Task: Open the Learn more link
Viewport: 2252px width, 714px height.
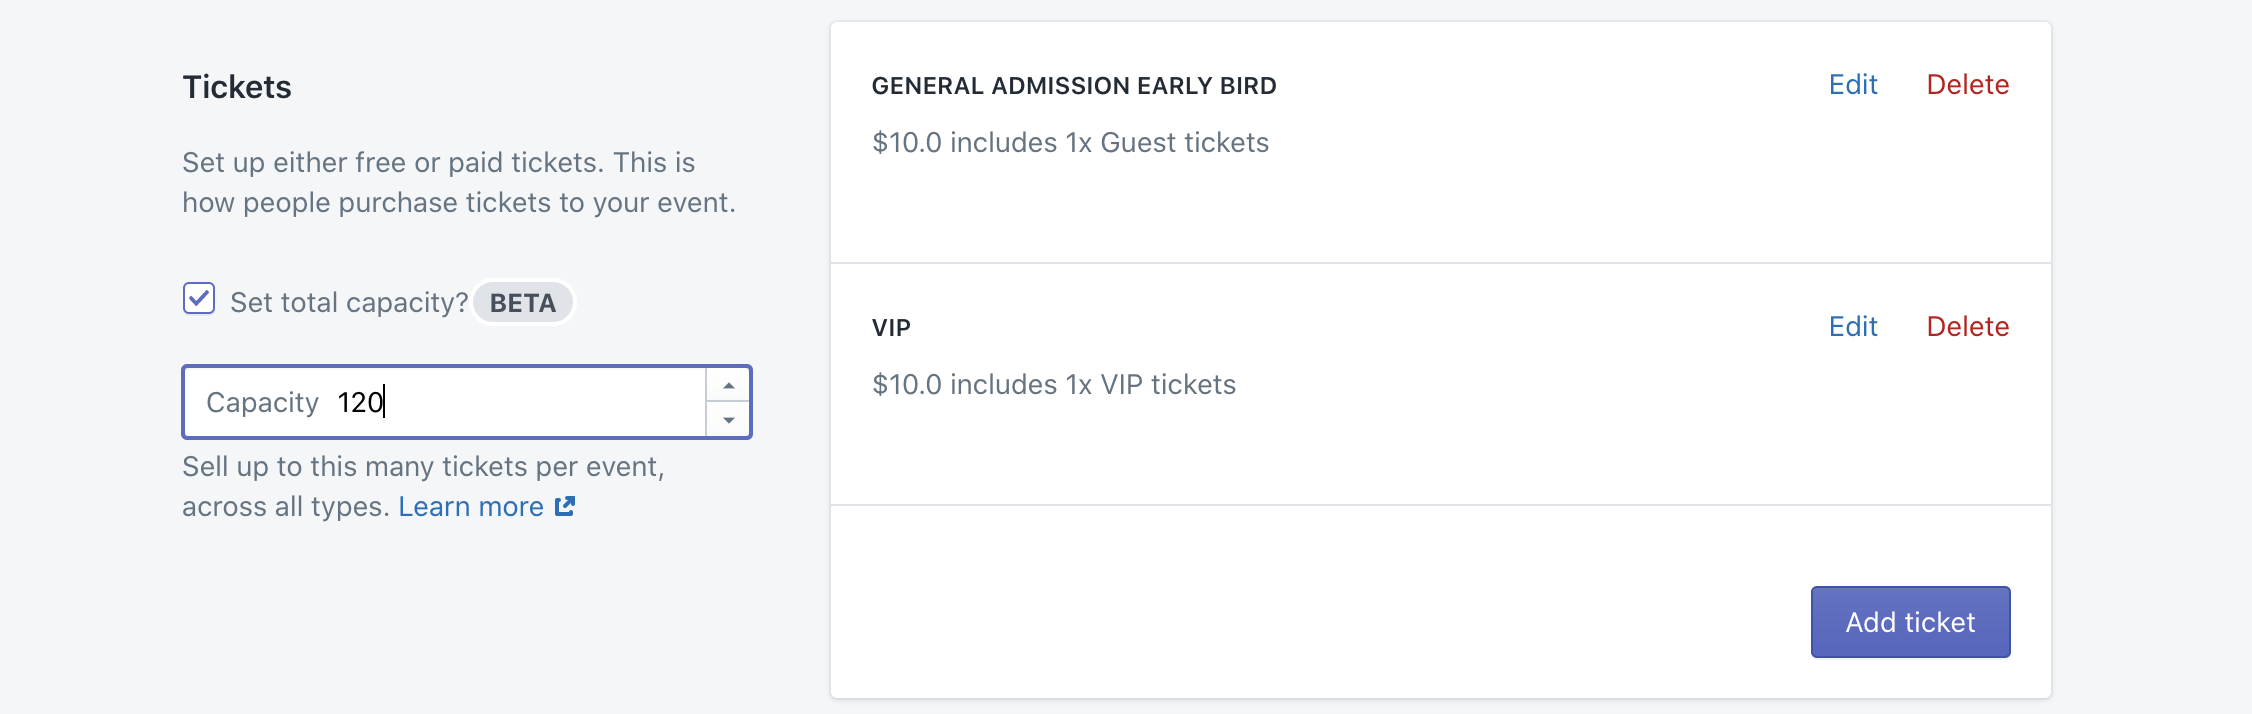Action: pyautogui.click(x=471, y=507)
